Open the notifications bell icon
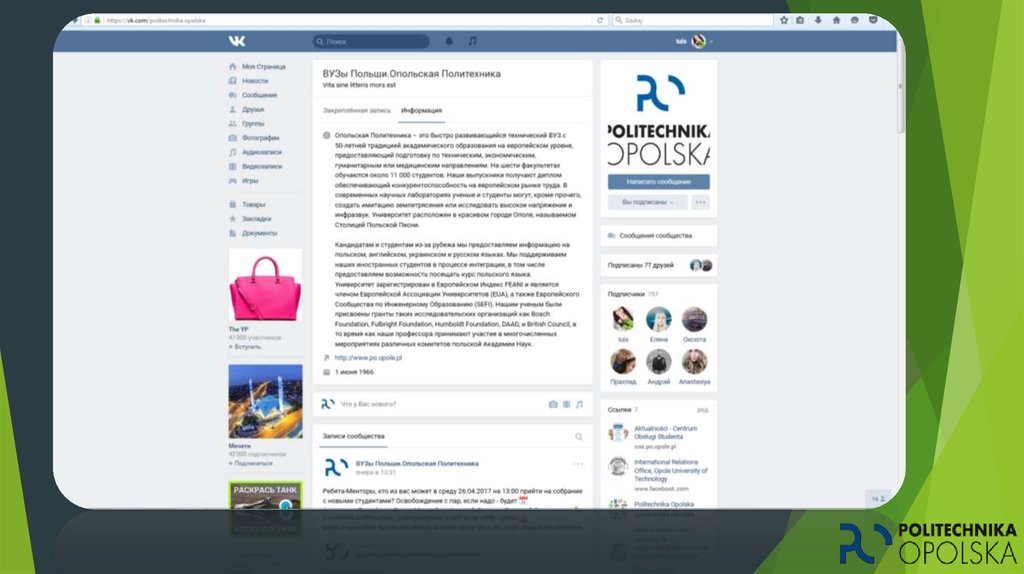1024x574 pixels. pyautogui.click(x=449, y=41)
